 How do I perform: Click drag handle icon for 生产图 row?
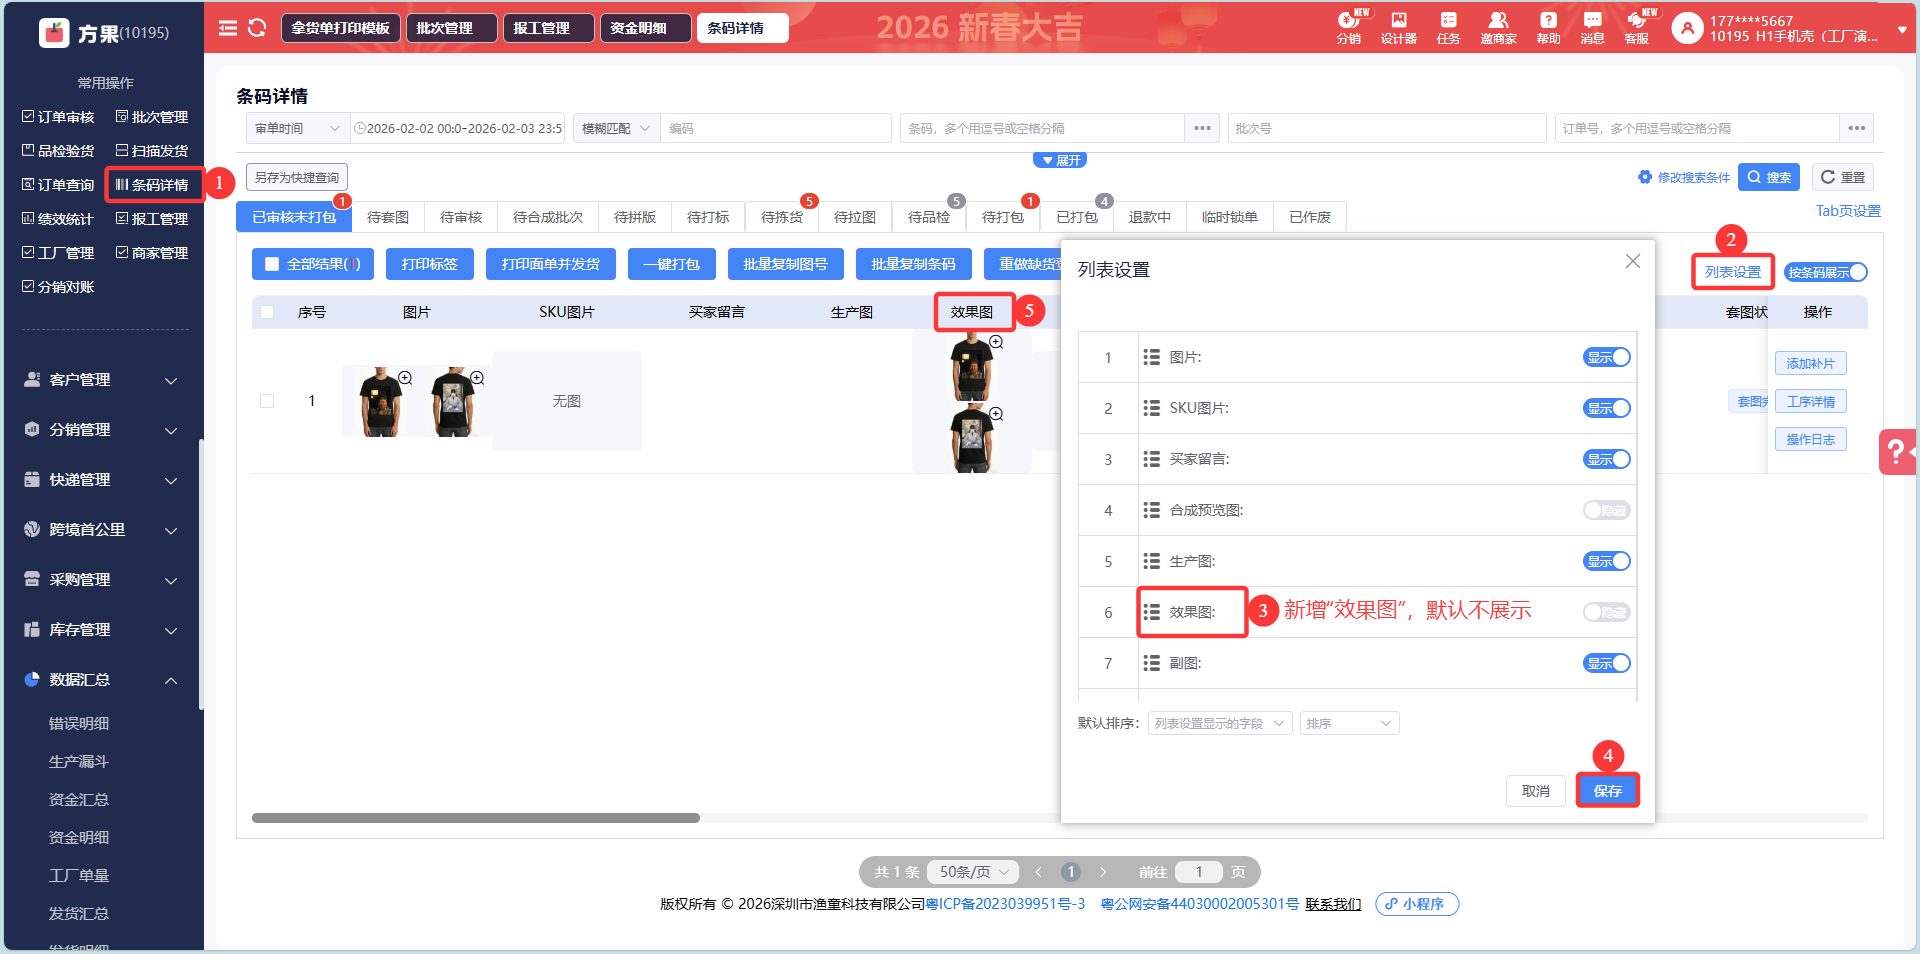click(x=1152, y=561)
